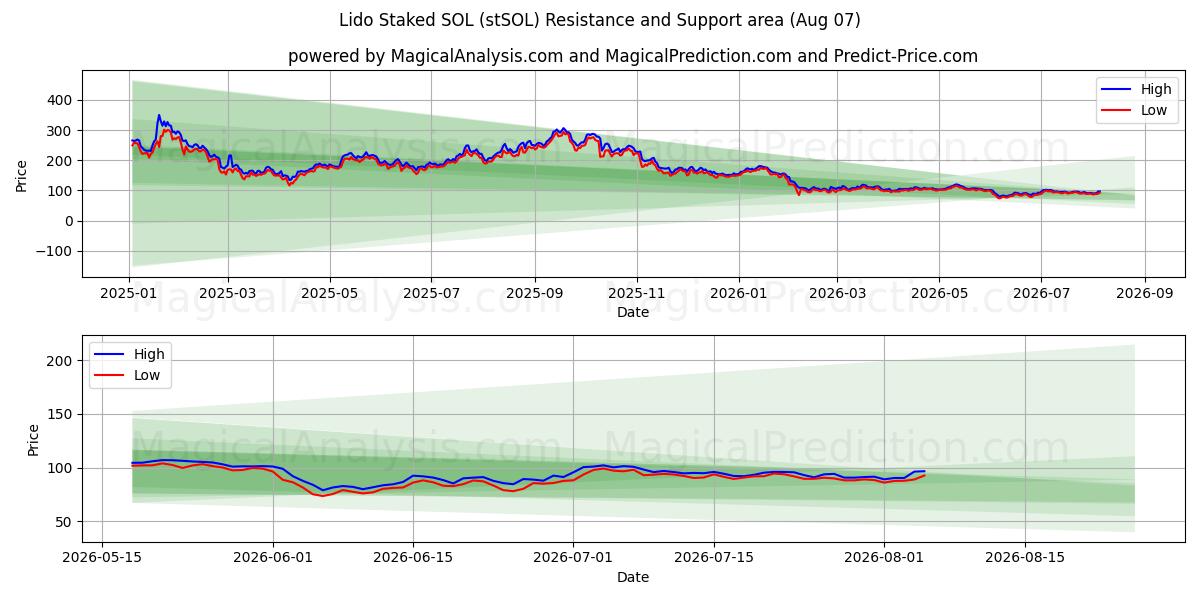Screen dimensions: 1200x600
Task: Click the '2026-03' x-axis label
Action: (837, 293)
